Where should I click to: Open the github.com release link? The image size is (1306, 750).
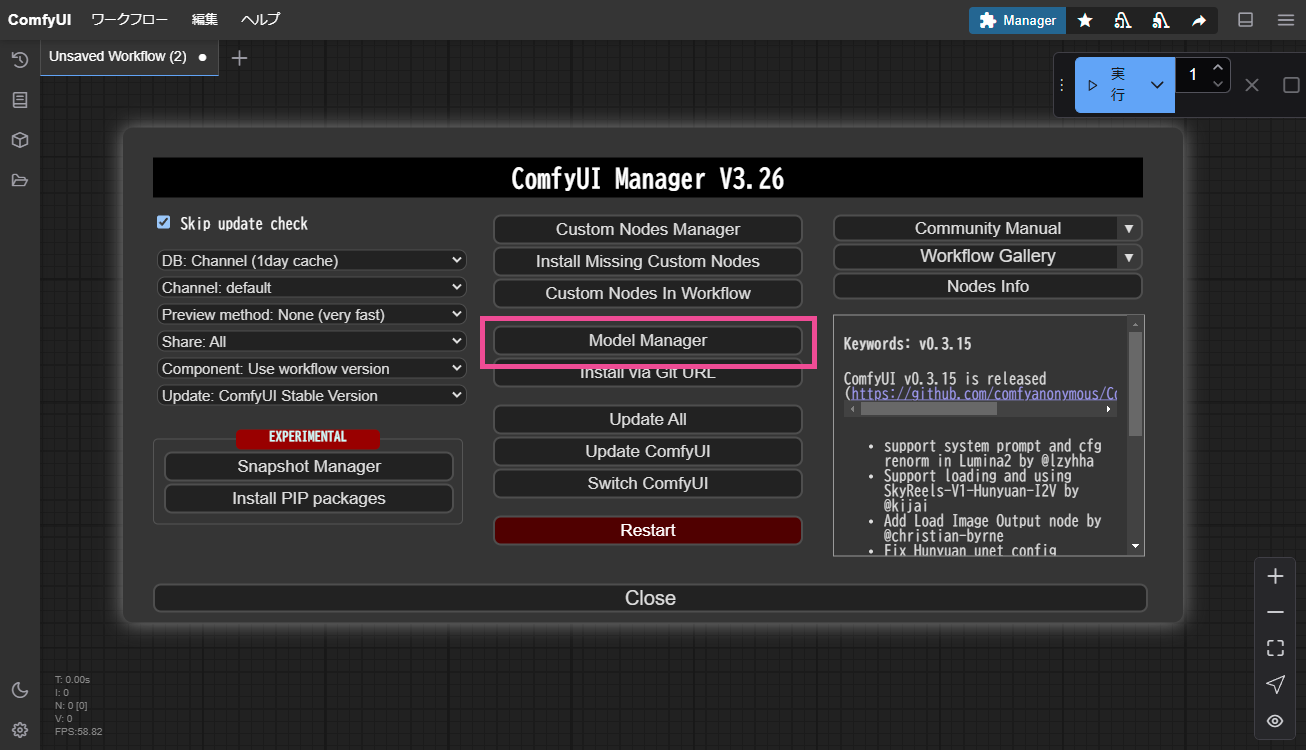(983, 394)
